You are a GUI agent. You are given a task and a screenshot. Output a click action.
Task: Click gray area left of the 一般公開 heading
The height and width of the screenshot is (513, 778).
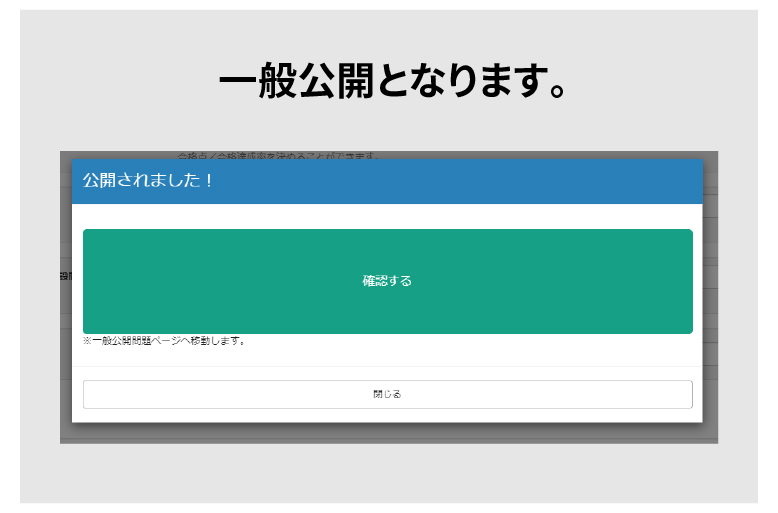pyautogui.click(x=110, y=82)
